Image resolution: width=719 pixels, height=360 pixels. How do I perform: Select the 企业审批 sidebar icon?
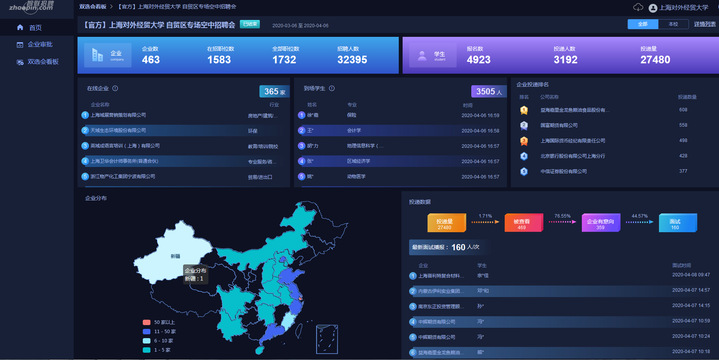[x=20, y=44]
